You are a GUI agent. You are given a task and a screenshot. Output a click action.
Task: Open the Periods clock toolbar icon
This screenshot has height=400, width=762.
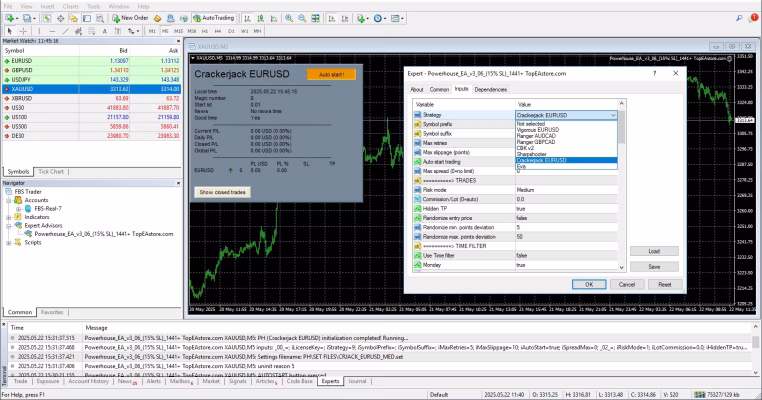point(379,18)
